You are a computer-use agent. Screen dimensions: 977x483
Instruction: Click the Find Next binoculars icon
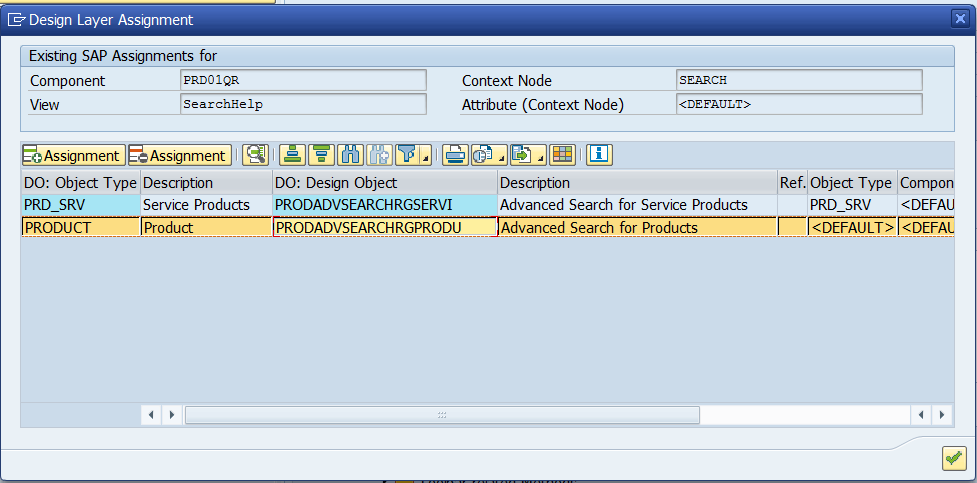pyautogui.click(x=379, y=155)
